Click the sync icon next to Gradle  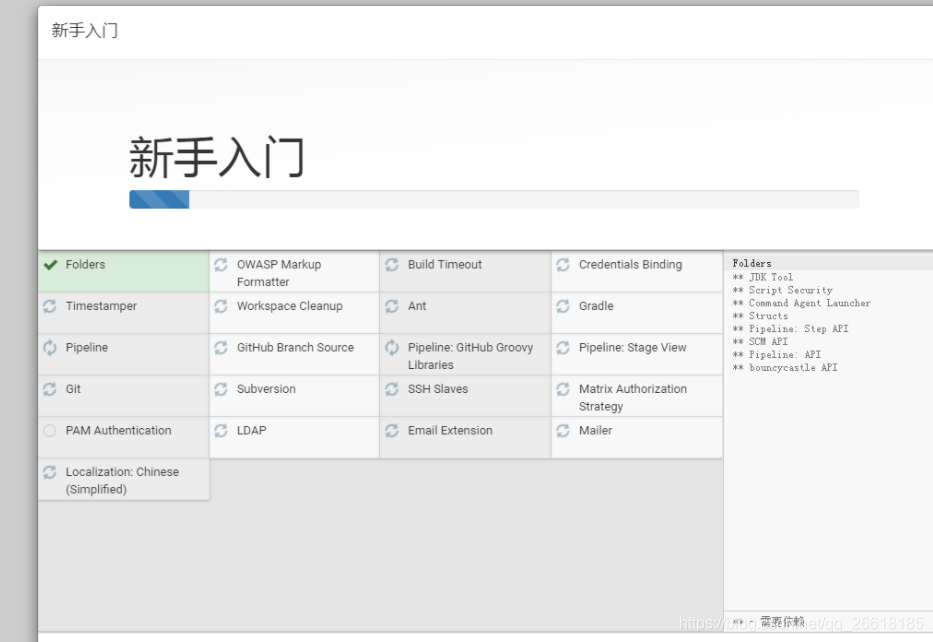(563, 306)
